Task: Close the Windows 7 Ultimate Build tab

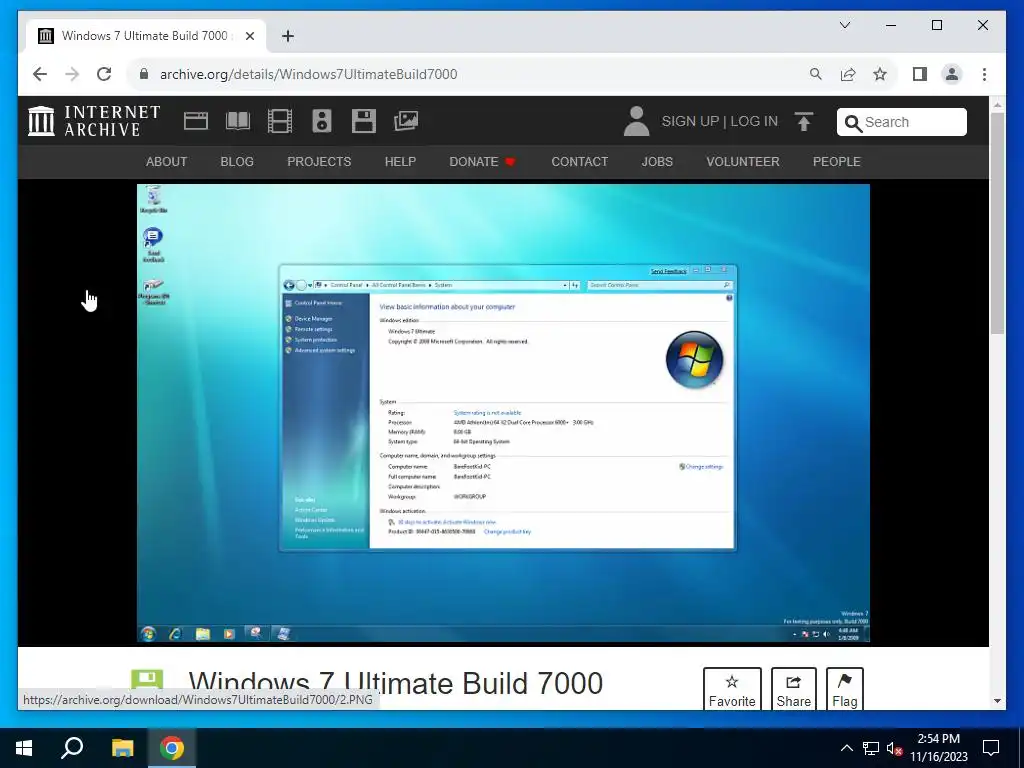Action: pyautogui.click(x=249, y=36)
